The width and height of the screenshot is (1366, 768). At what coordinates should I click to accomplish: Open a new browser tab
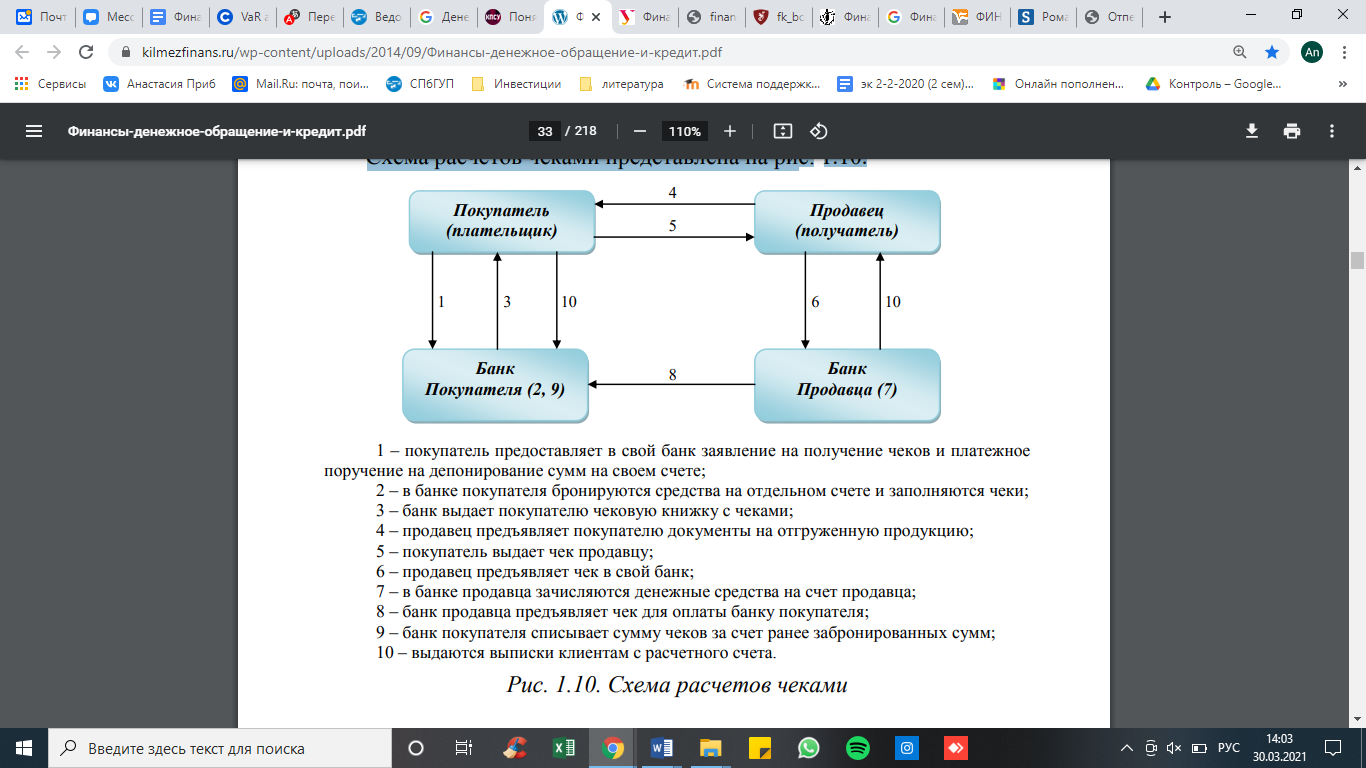click(1164, 17)
